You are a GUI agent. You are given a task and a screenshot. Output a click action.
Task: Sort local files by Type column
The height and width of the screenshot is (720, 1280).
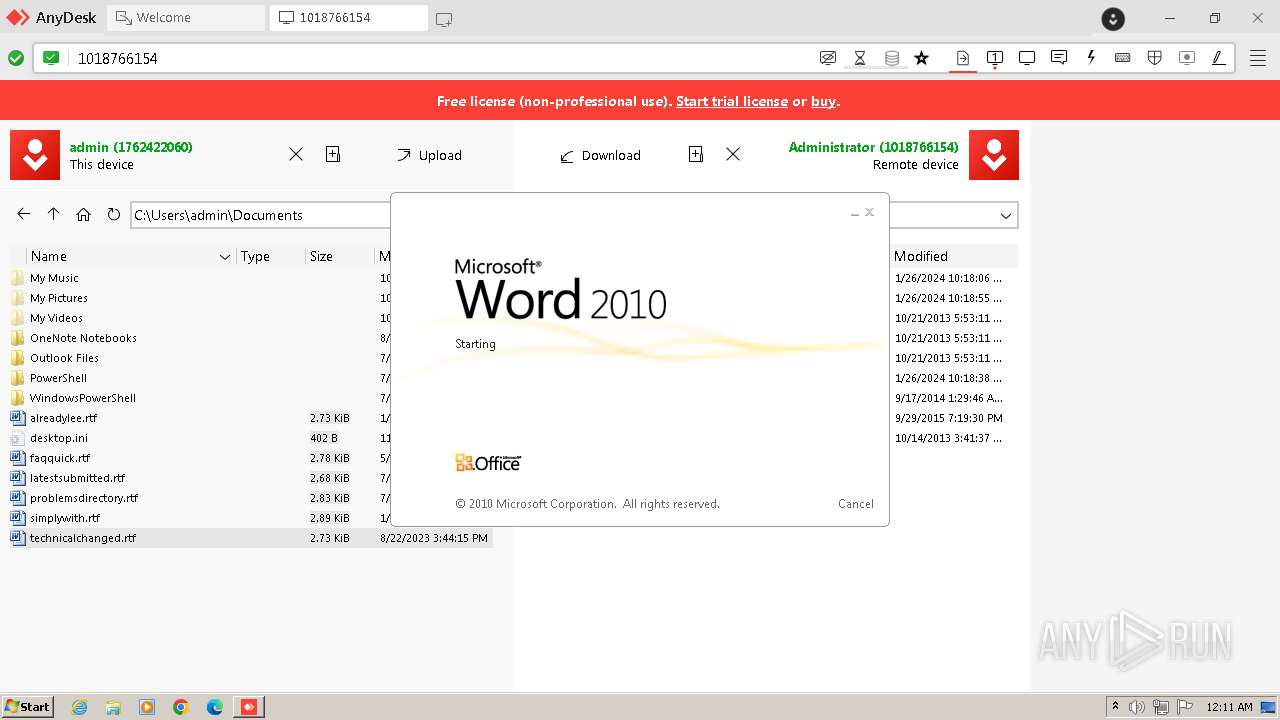coord(255,257)
